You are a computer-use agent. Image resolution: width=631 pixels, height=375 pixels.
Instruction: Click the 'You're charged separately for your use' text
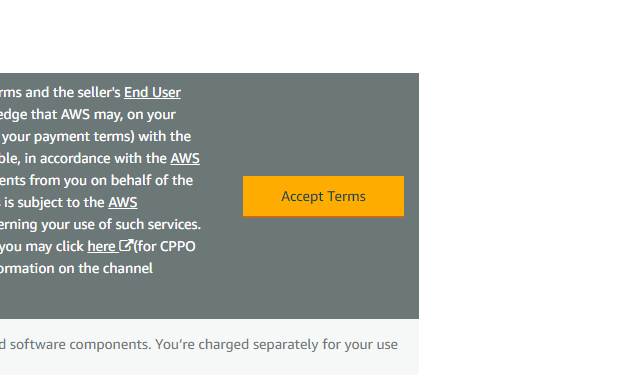pyautogui.click(x=276, y=344)
